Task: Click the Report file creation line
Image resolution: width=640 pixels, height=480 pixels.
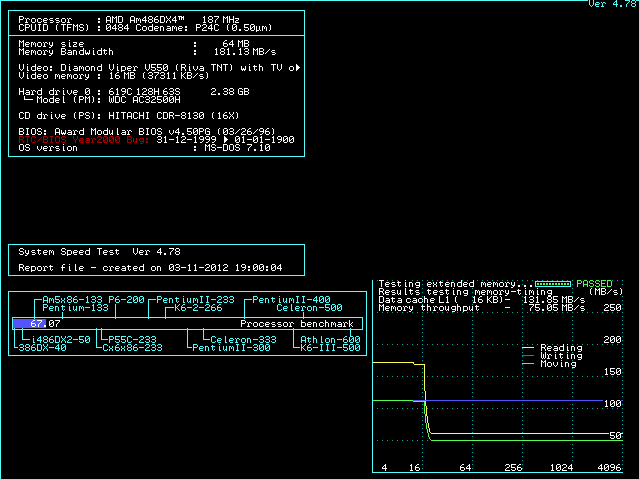Action: [x=150, y=268]
